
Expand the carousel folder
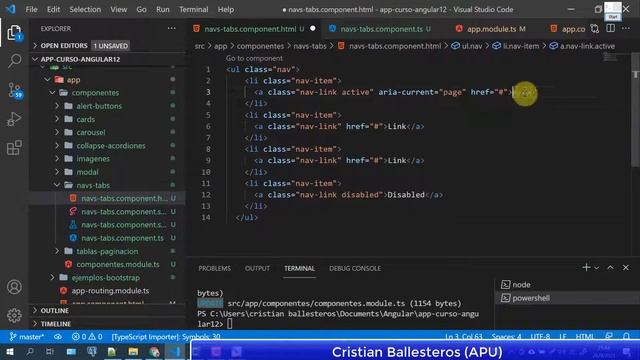57,132
